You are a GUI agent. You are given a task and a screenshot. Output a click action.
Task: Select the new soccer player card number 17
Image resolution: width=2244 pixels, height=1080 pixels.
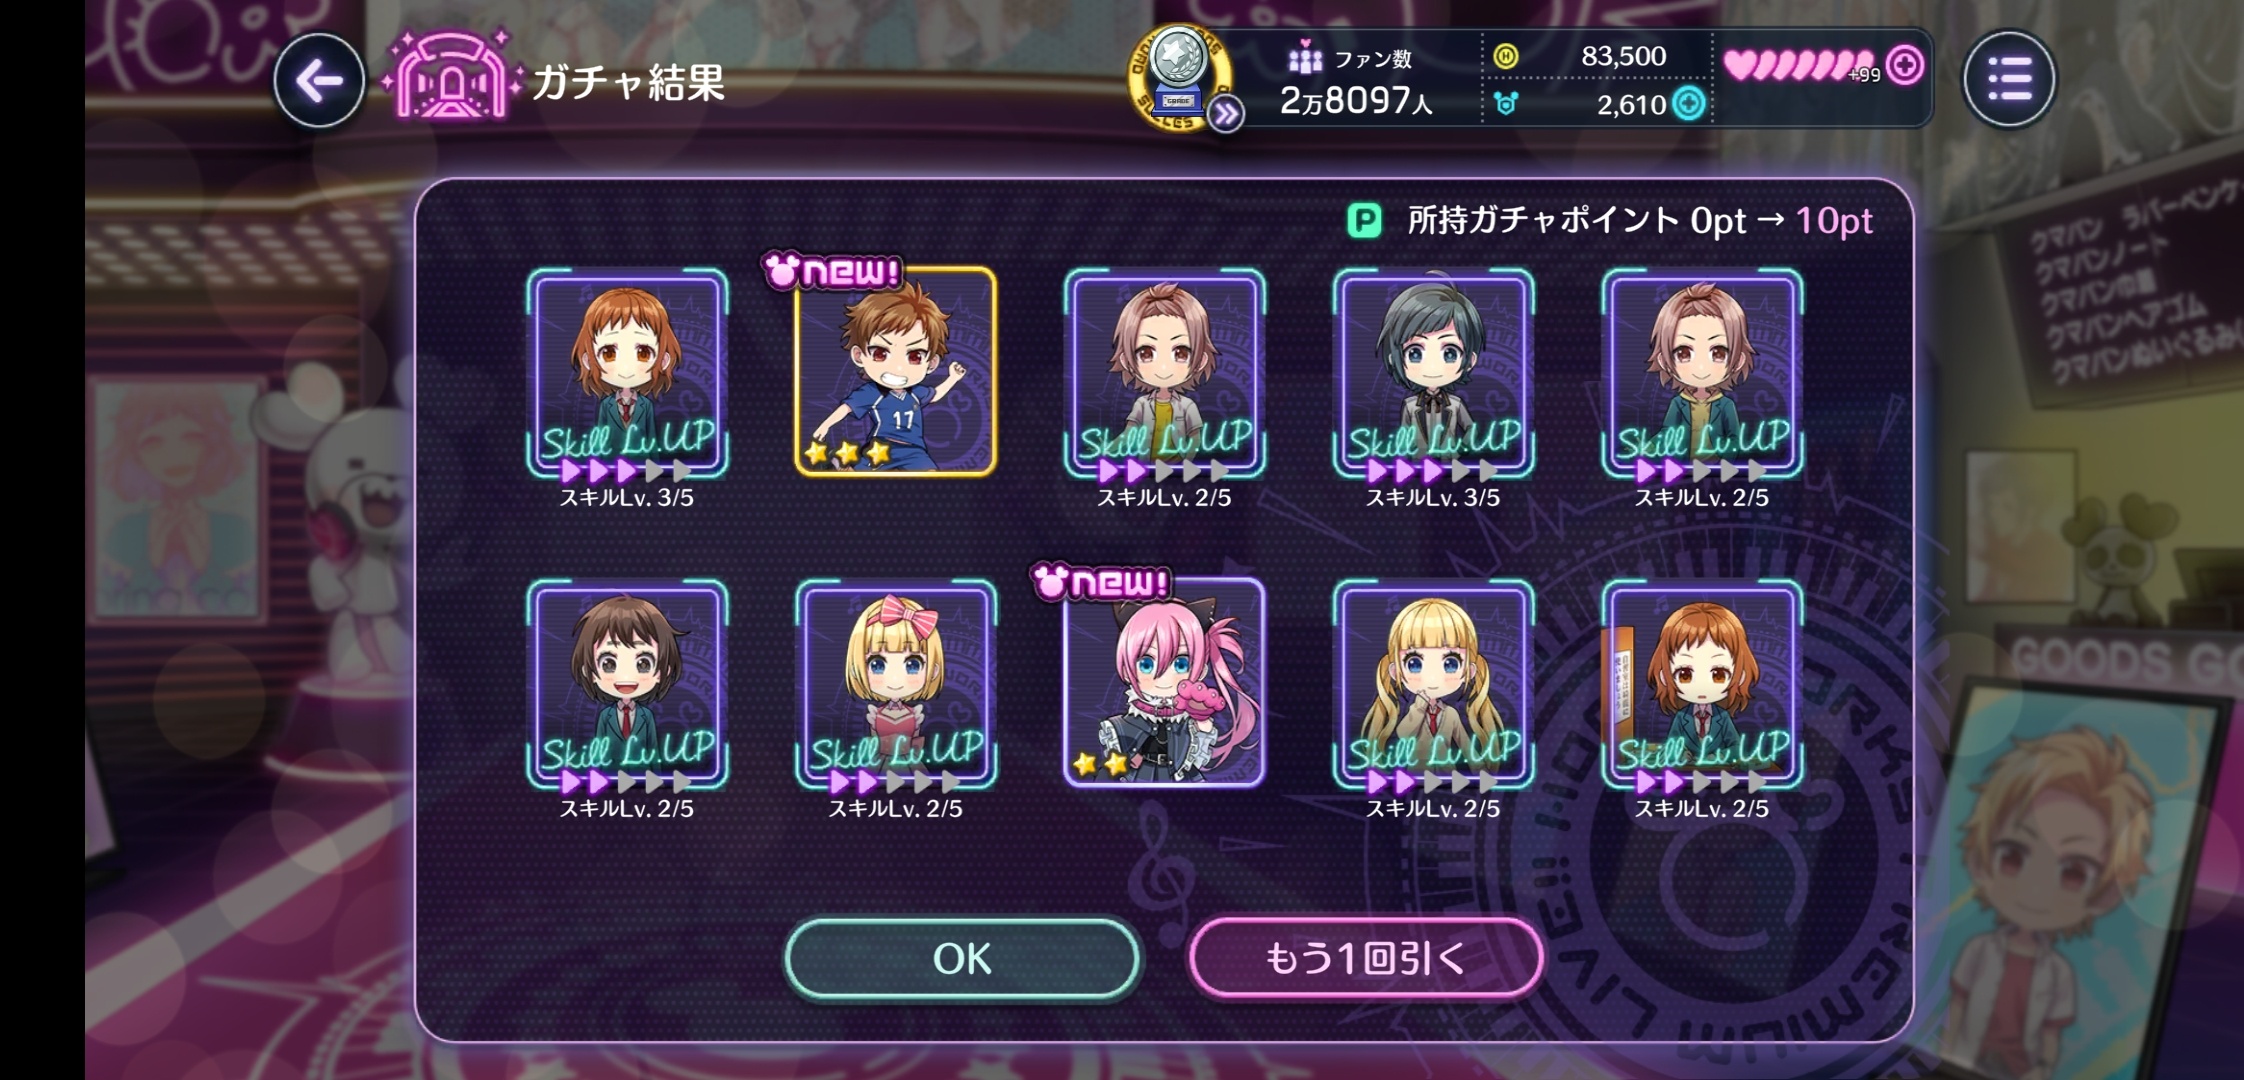pos(896,371)
